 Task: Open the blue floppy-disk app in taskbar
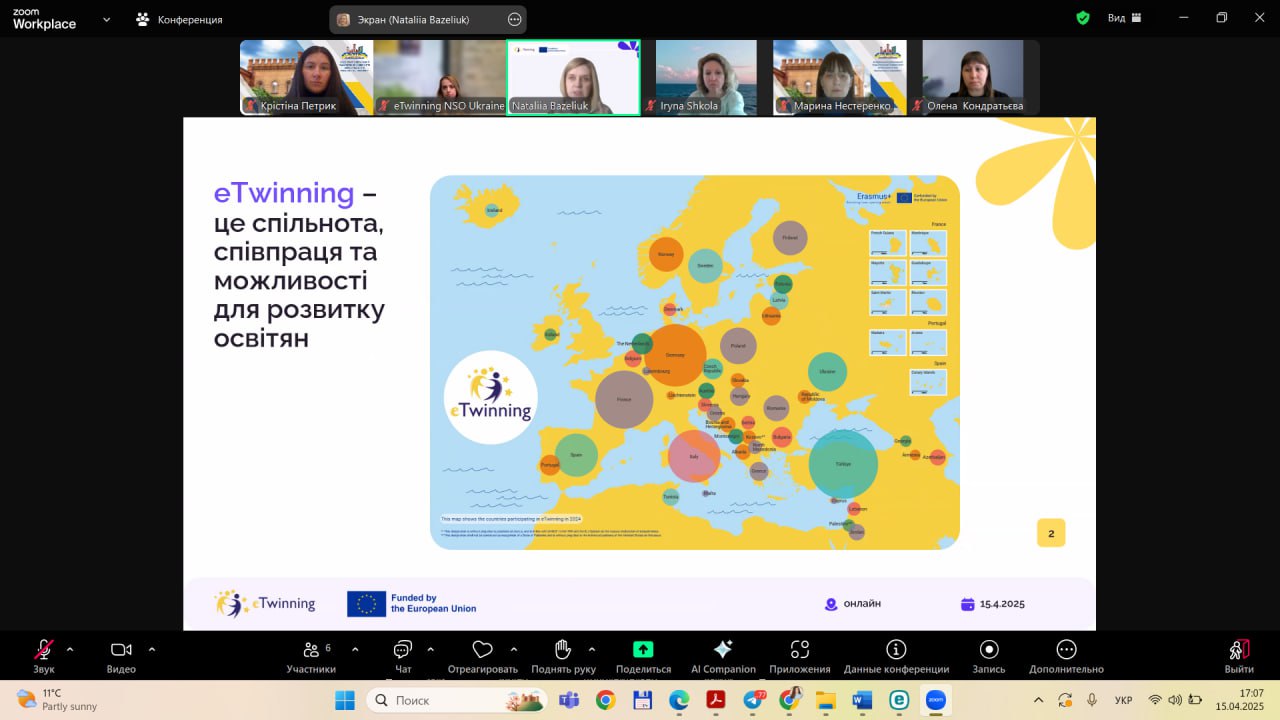tap(642, 700)
